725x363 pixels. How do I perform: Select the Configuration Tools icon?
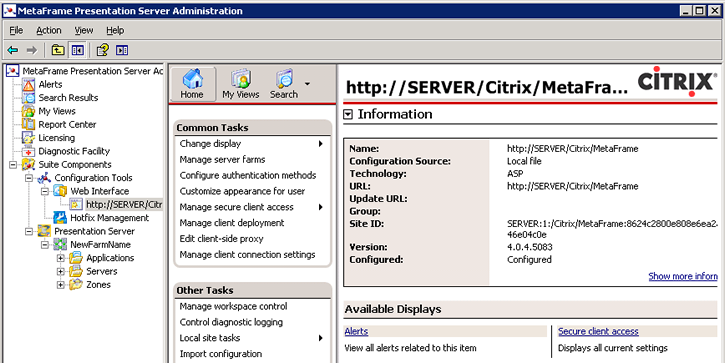point(44,178)
